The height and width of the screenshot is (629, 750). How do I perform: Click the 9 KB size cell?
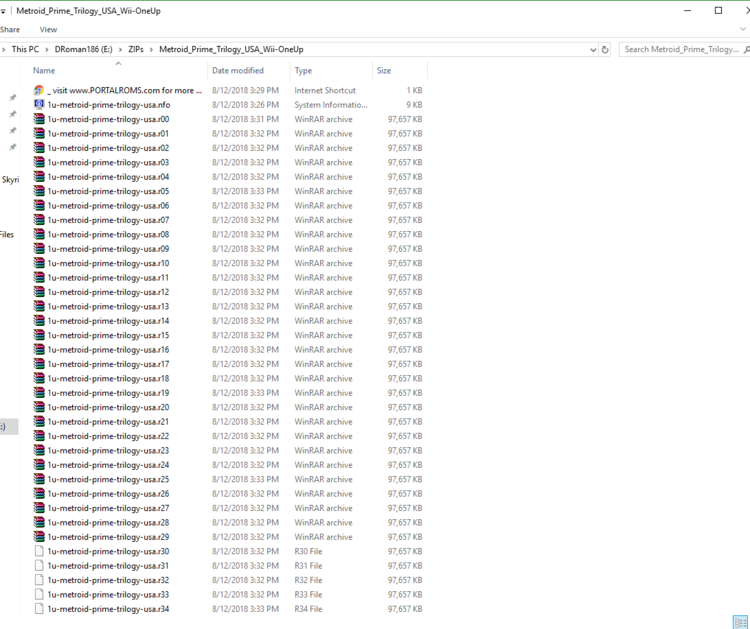[414, 105]
